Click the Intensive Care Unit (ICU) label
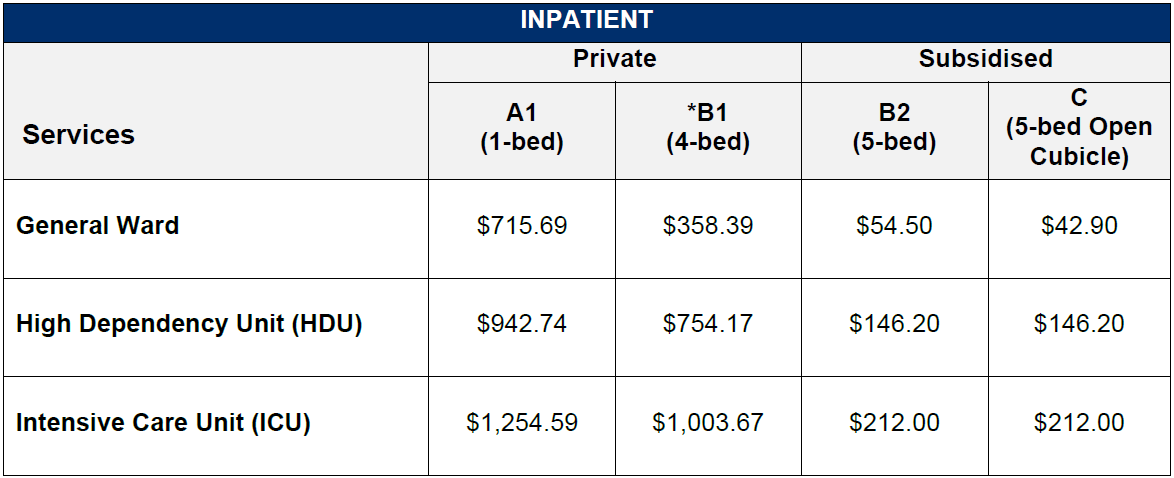 tap(163, 423)
